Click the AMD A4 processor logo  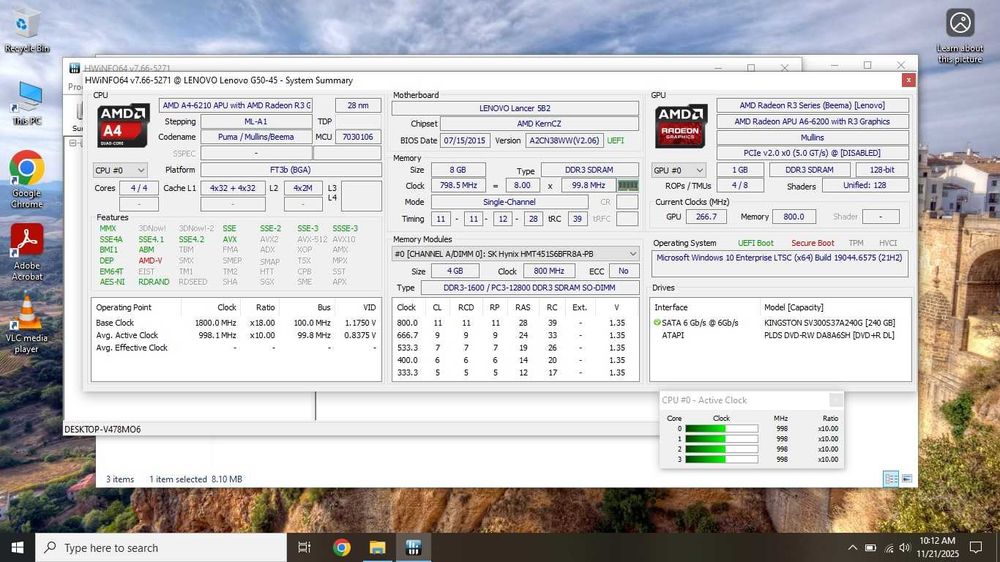tap(122, 126)
